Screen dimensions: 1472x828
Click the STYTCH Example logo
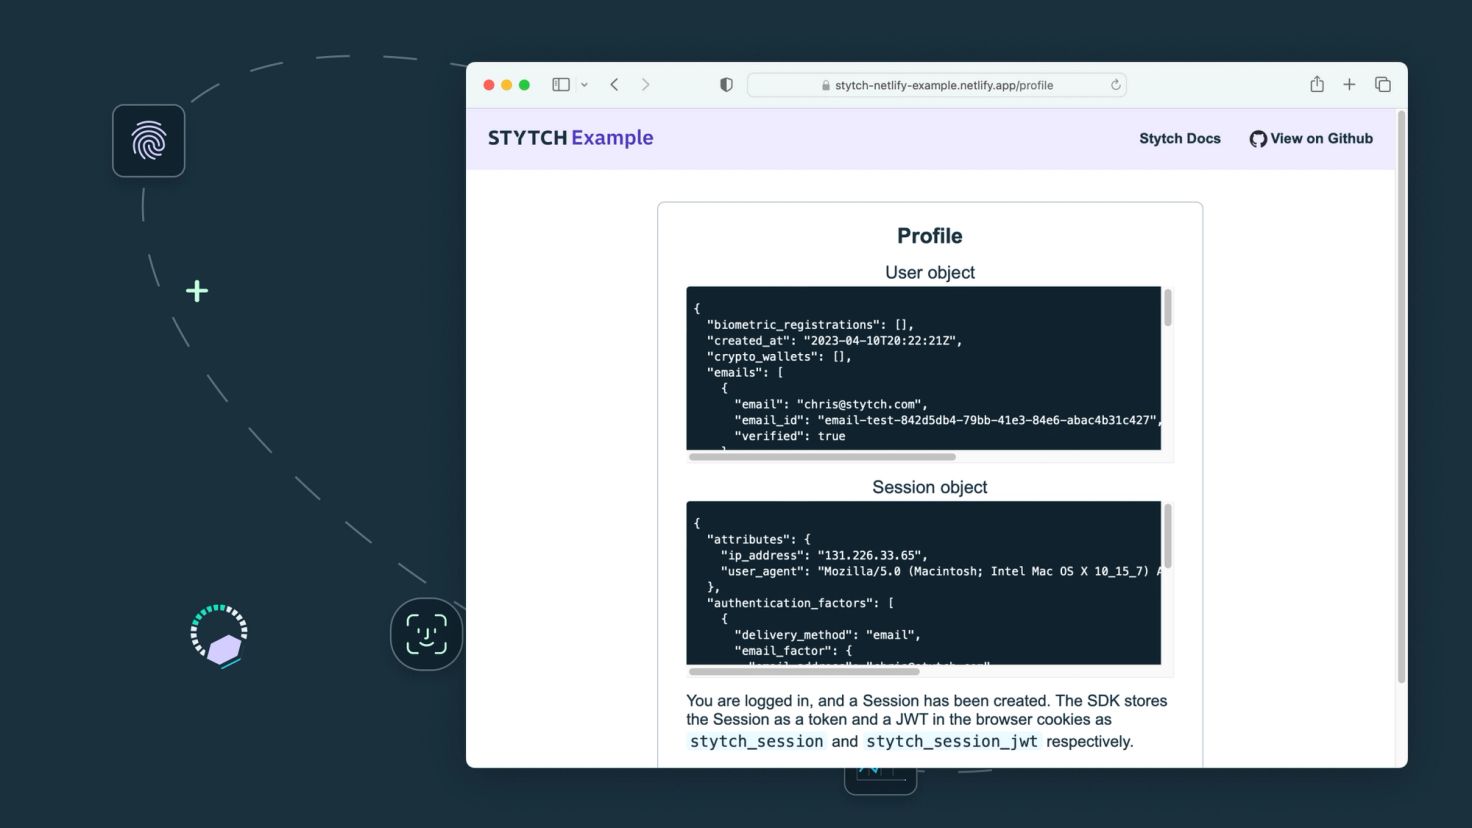(x=570, y=138)
